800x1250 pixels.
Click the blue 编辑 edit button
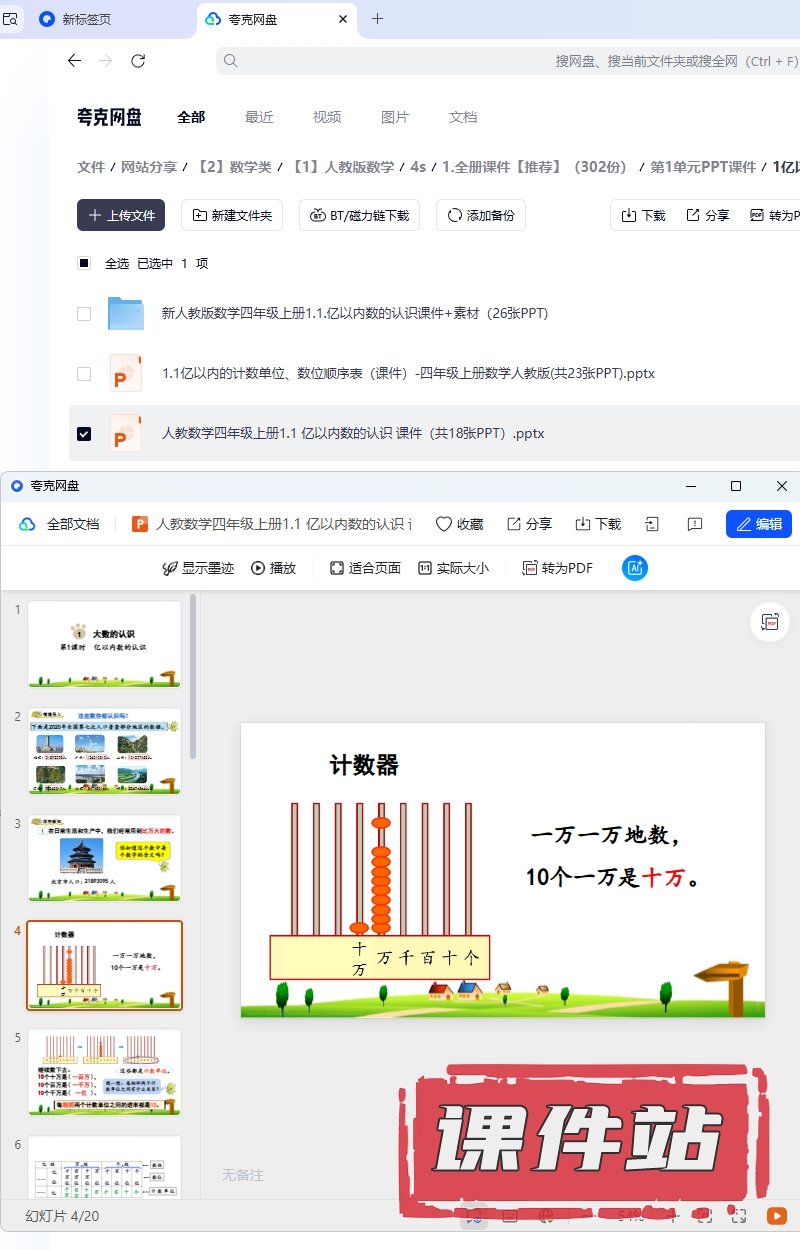tap(758, 524)
